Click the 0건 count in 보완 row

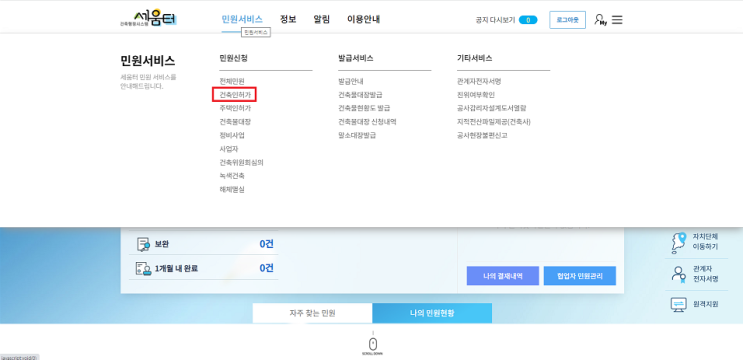[x=266, y=244]
